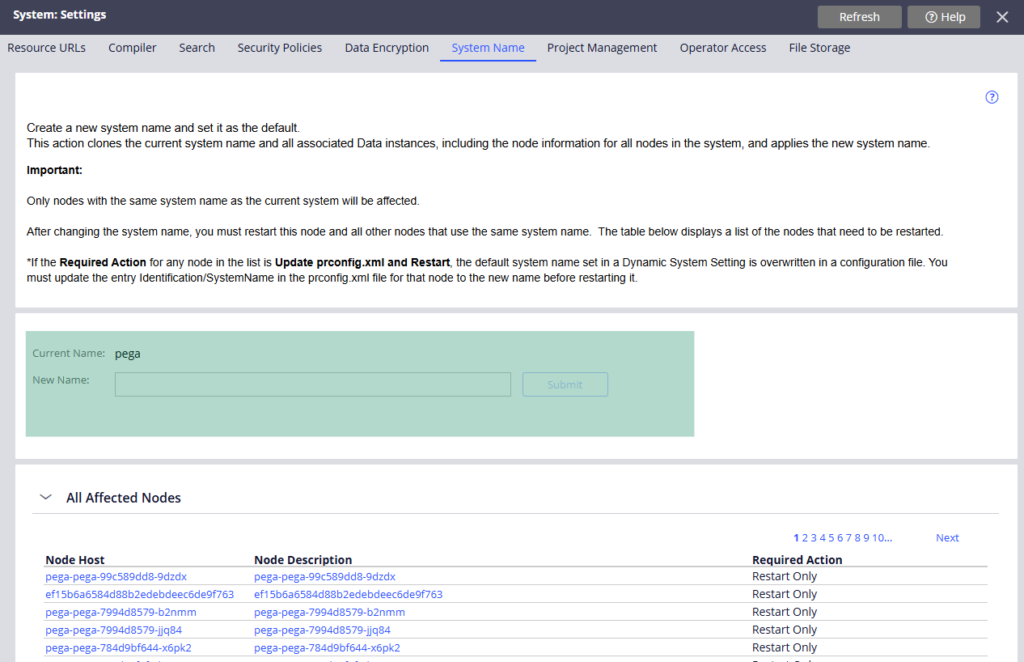The image size is (1024, 662).
Task: Select the System Name tab
Action: [488, 48]
